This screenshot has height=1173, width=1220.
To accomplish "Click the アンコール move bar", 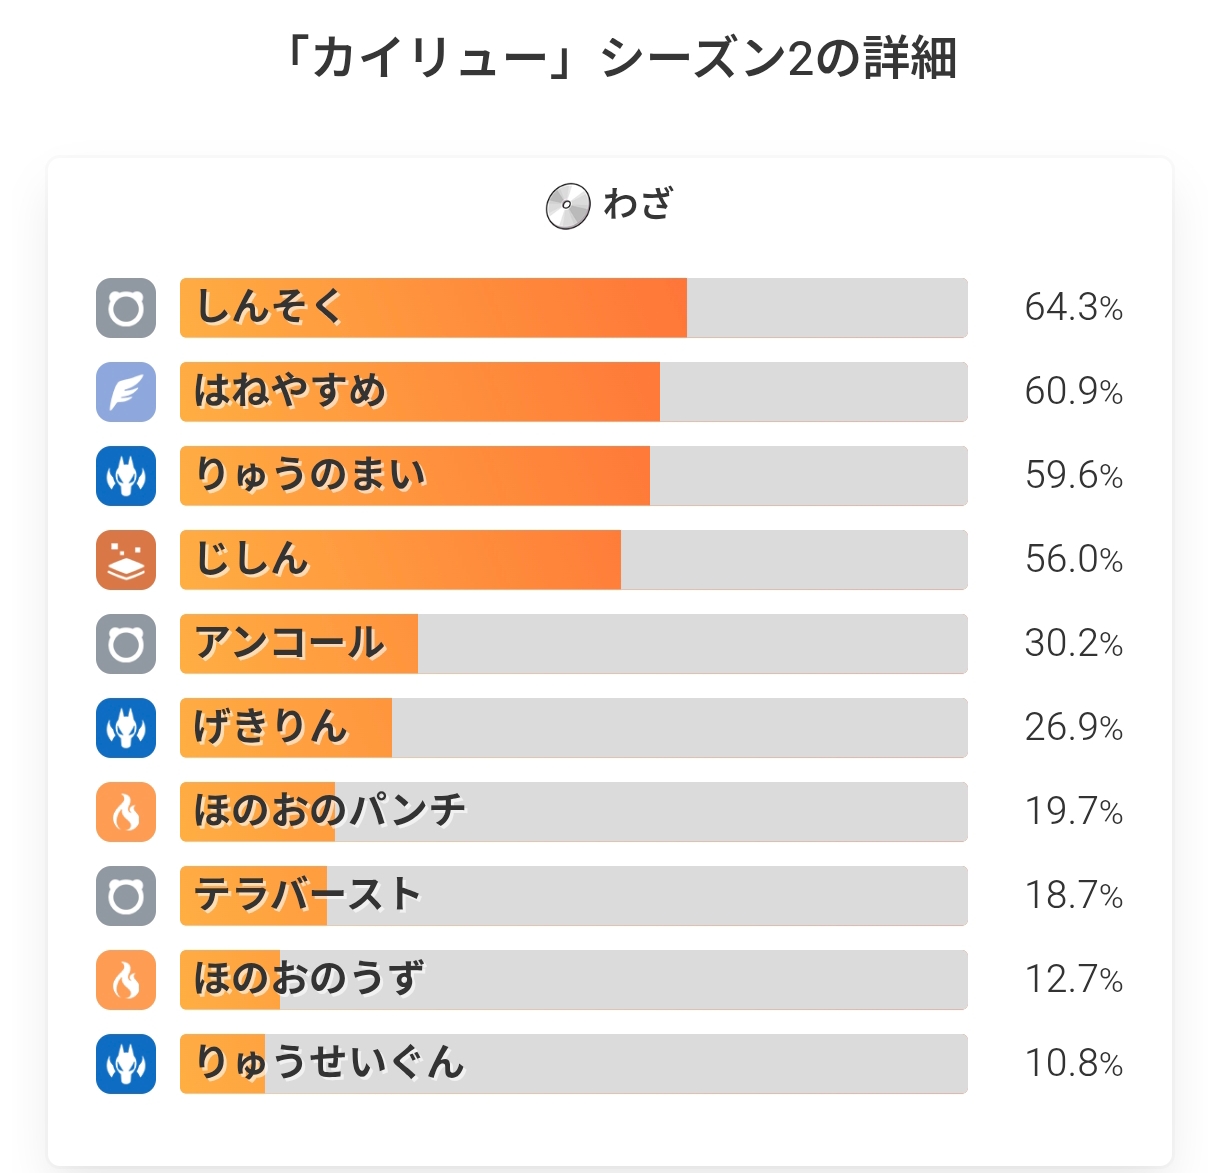I will pos(573,644).
